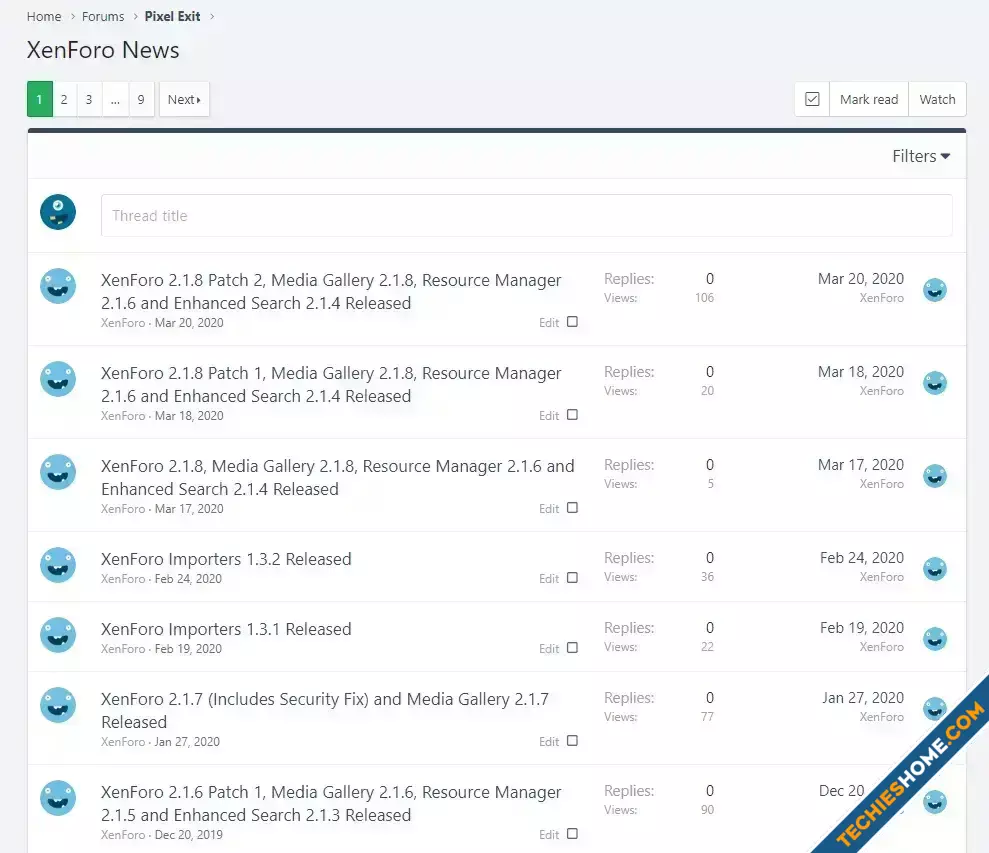Edit the Importers 1.3.2 thread
989x853 pixels.
coord(549,579)
